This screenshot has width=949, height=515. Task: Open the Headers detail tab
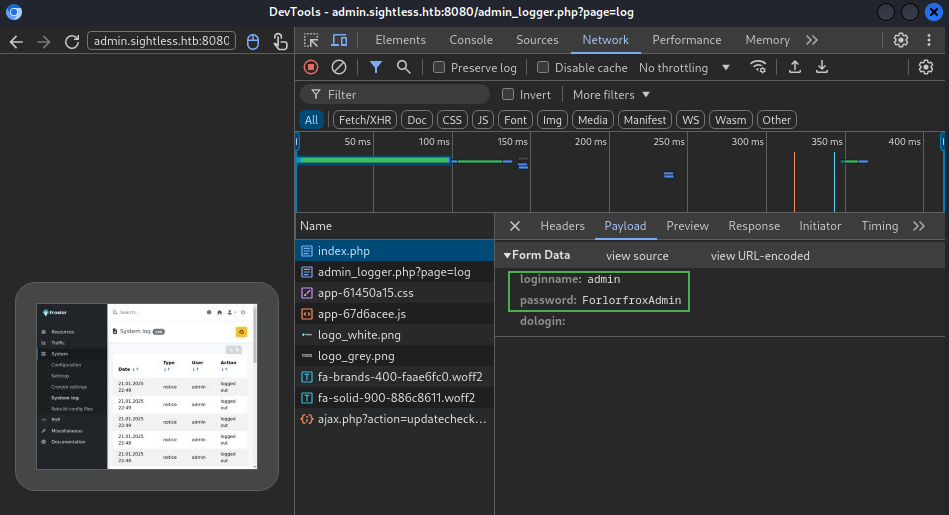[x=562, y=226]
